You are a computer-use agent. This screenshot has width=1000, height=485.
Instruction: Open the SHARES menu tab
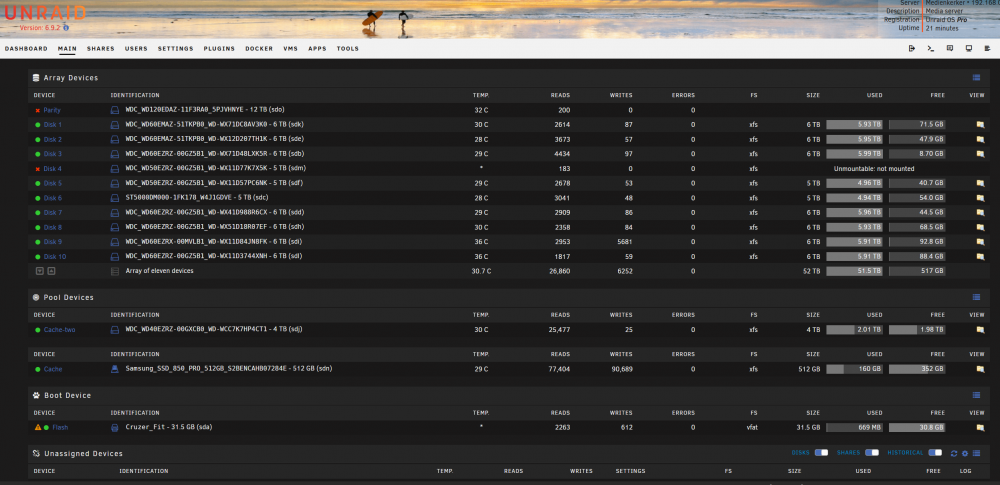(x=101, y=48)
